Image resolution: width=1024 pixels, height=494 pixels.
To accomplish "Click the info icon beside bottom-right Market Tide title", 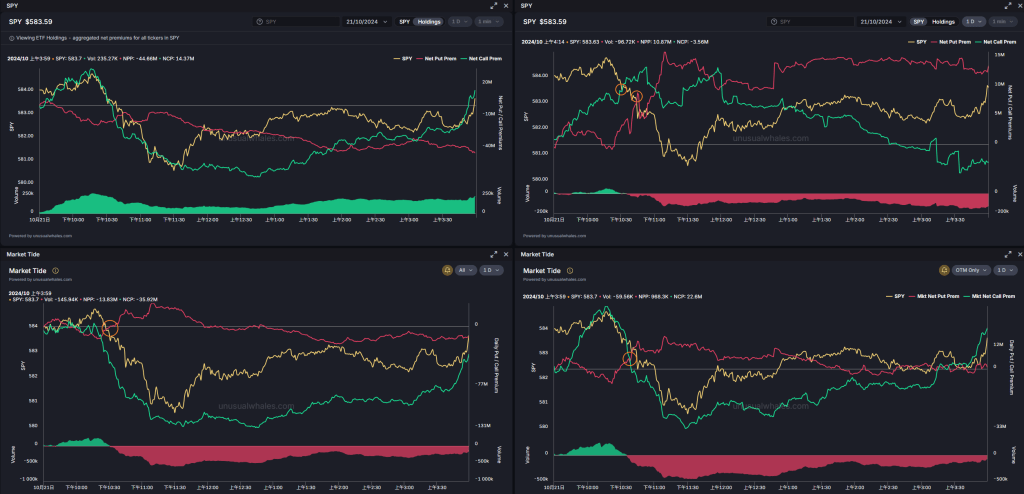I will pos(569,270).
